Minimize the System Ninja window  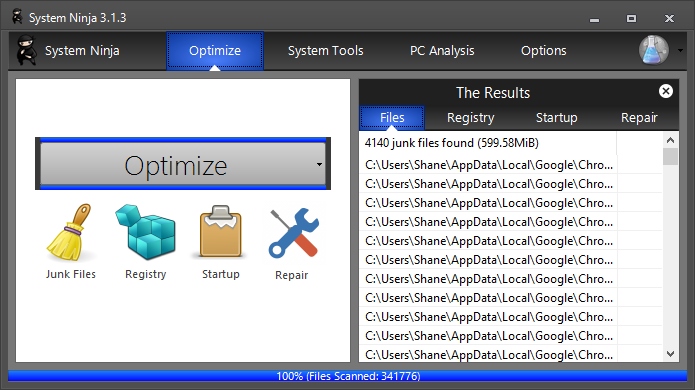[594, 19]
